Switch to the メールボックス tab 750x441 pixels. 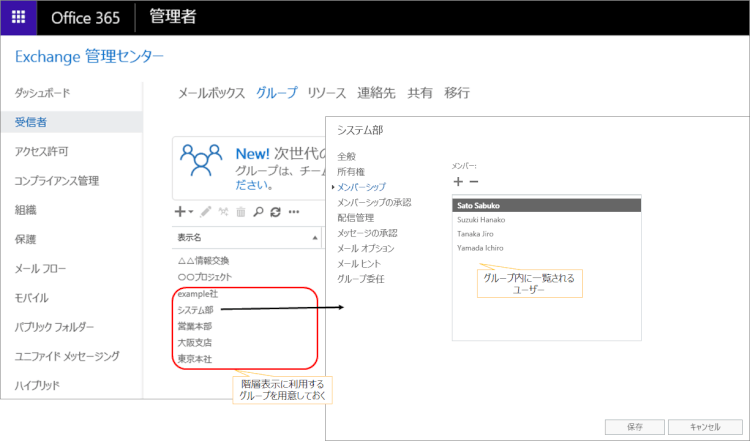click(211, 93)
